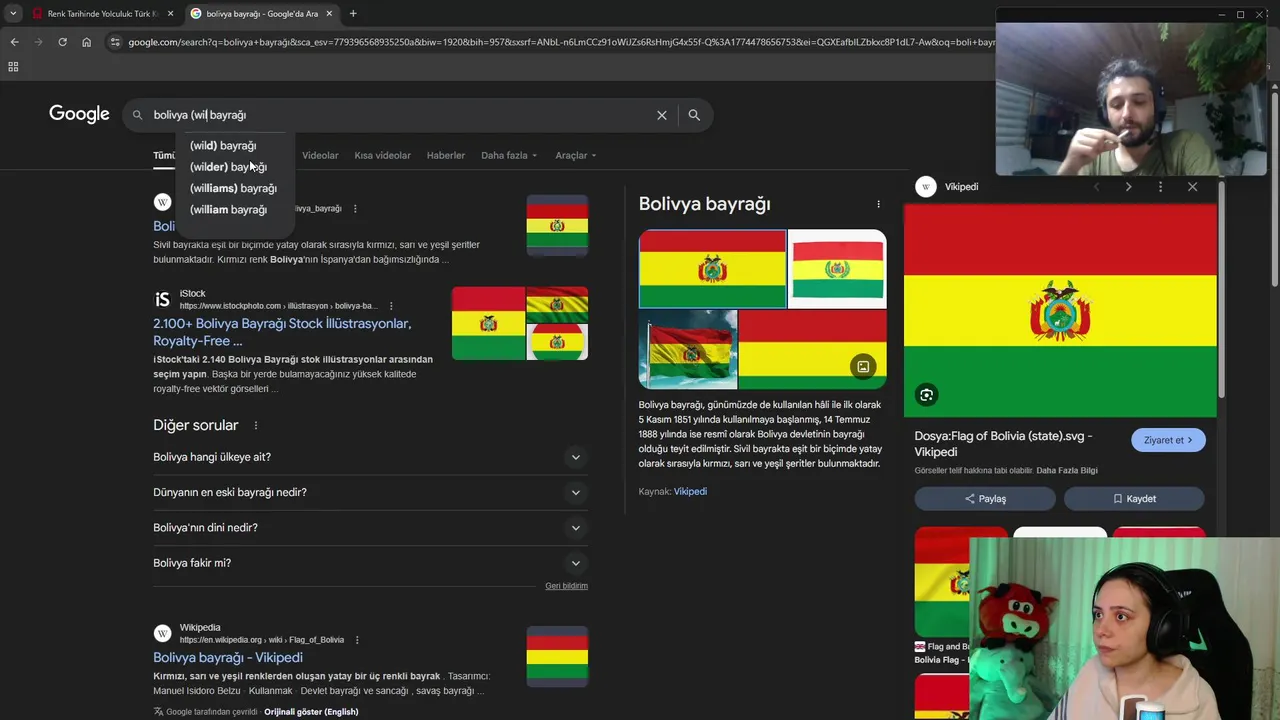The height and width of the screenshot is (720, 1280).
Task: Click 'Daha Fazla Bilgi' link
Action: (1067, 471)
